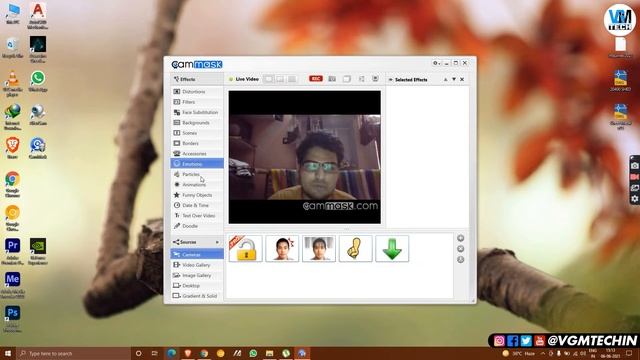
Task: Open Brave browser desktop icon
Action: coord(13,148)
